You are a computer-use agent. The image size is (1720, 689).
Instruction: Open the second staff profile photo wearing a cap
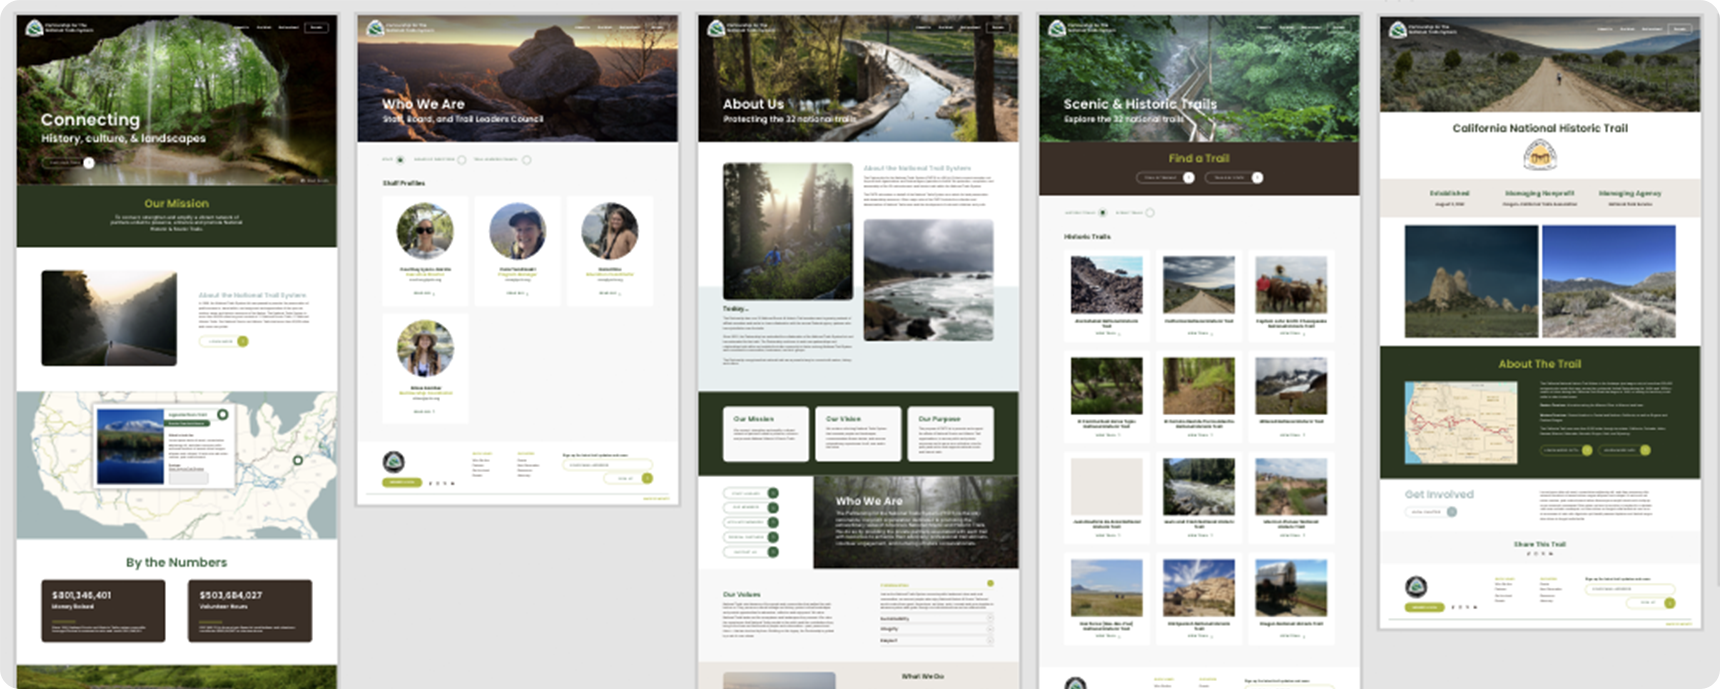coord(517,231)
